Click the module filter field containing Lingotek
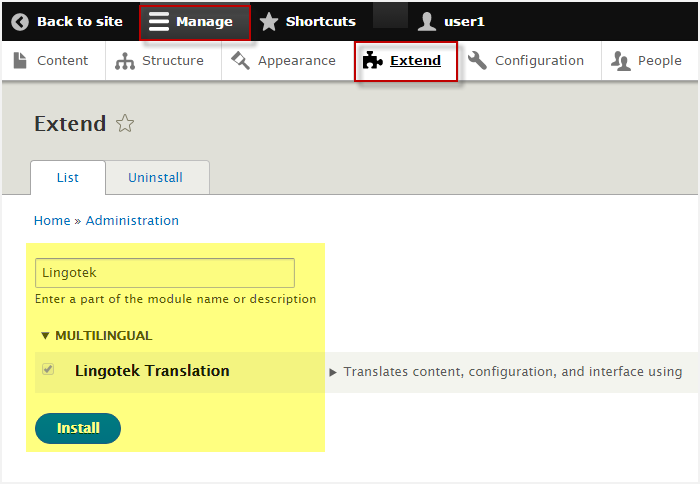 [x=165, y=273]
